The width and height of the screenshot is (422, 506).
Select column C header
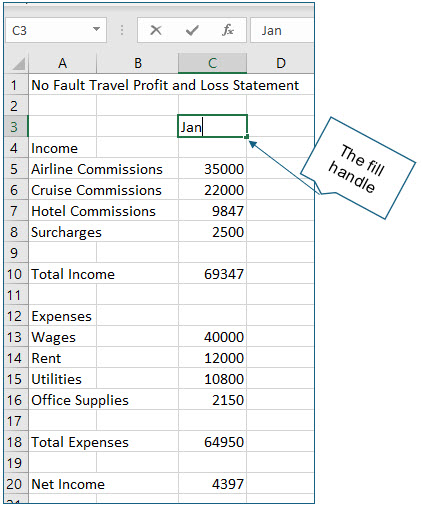[213, 63]
